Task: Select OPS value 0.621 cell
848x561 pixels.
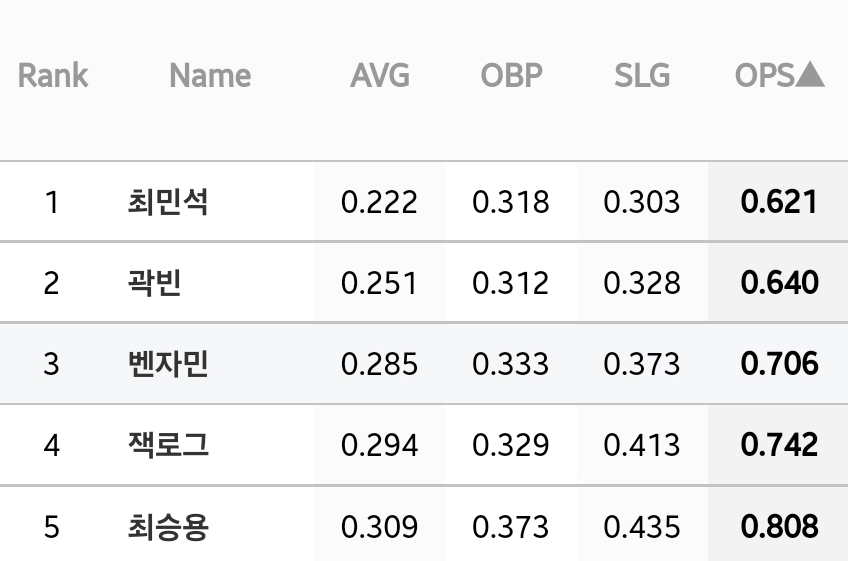Action: pyautogui.click(x=778, y=202)
